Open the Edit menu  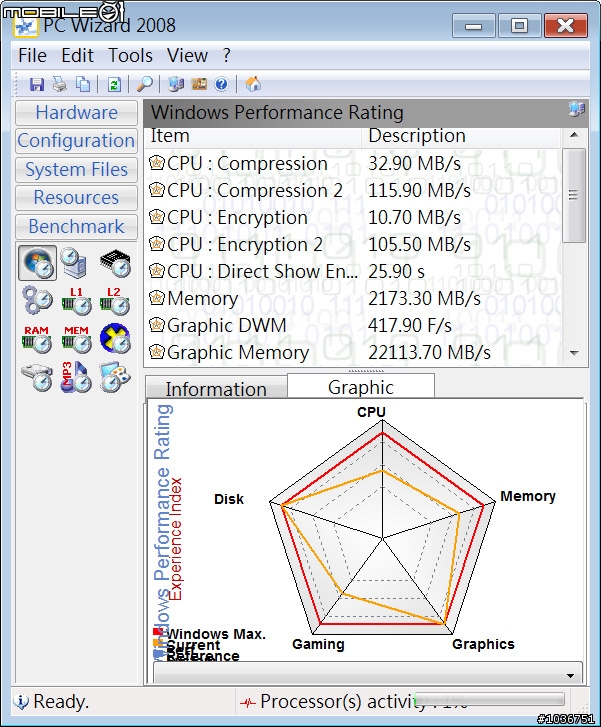77,56
